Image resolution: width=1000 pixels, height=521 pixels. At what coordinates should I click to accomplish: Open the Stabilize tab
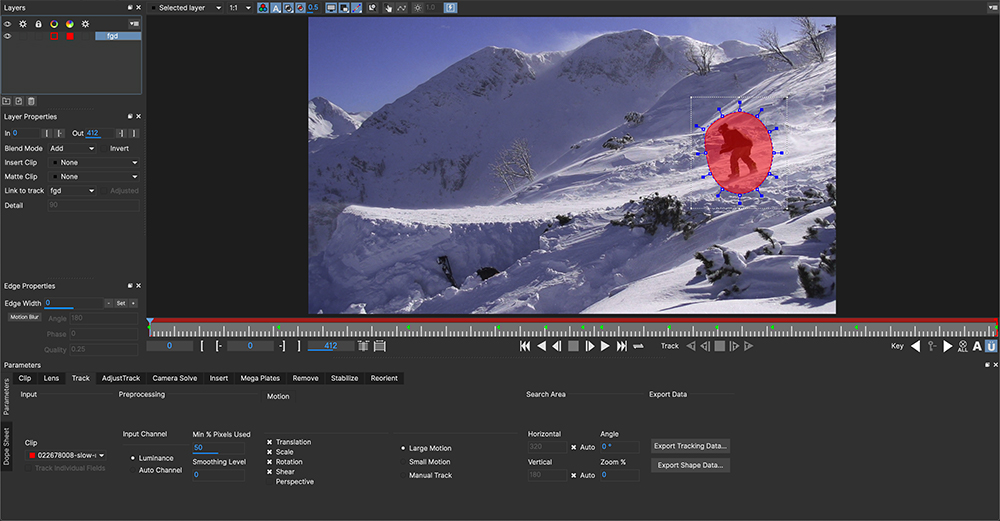344,378
